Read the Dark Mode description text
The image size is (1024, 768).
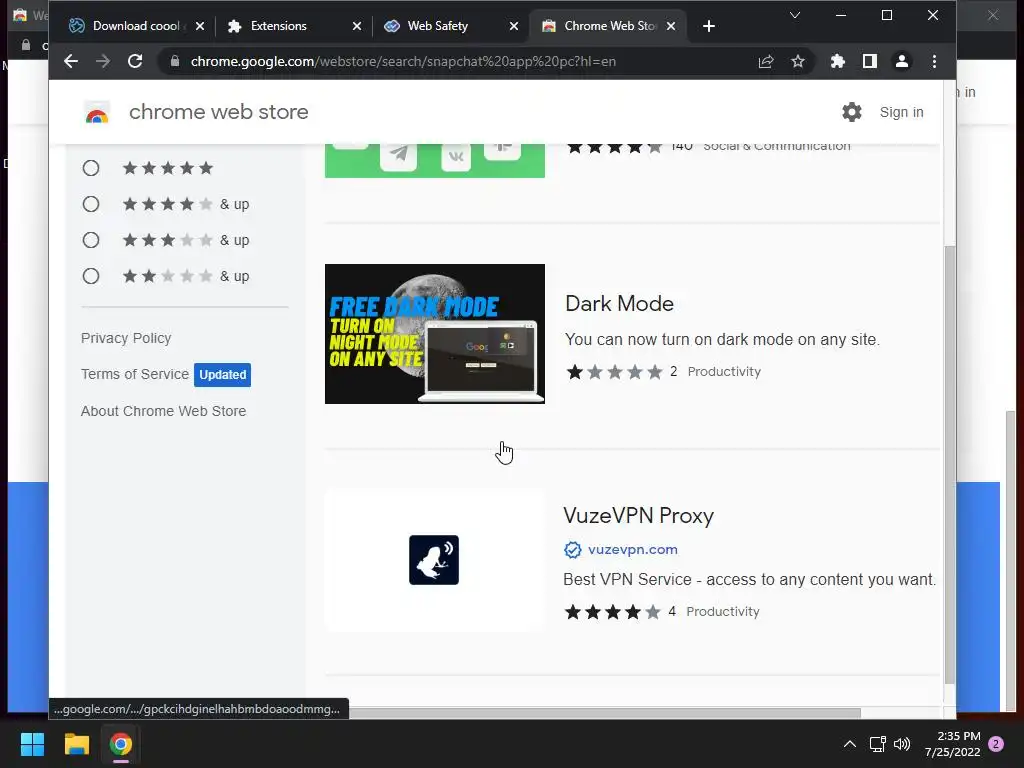pyautogui.click(x=722, y=340)
